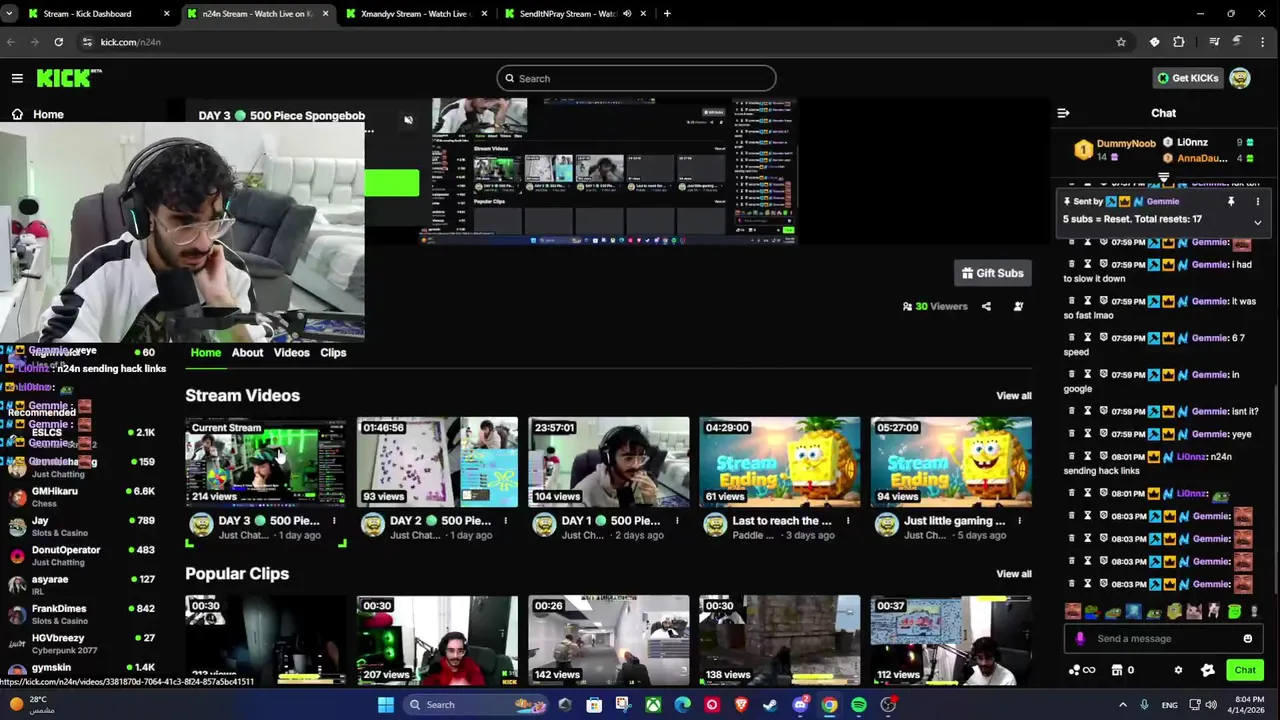Click the chat identity badge icon
Screen dimensions: 1280x720
[1207, 670]
